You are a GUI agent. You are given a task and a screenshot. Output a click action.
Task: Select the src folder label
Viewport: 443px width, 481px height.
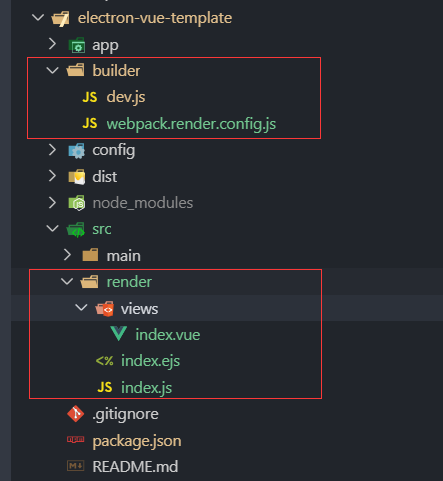click(x=102, y=229)
